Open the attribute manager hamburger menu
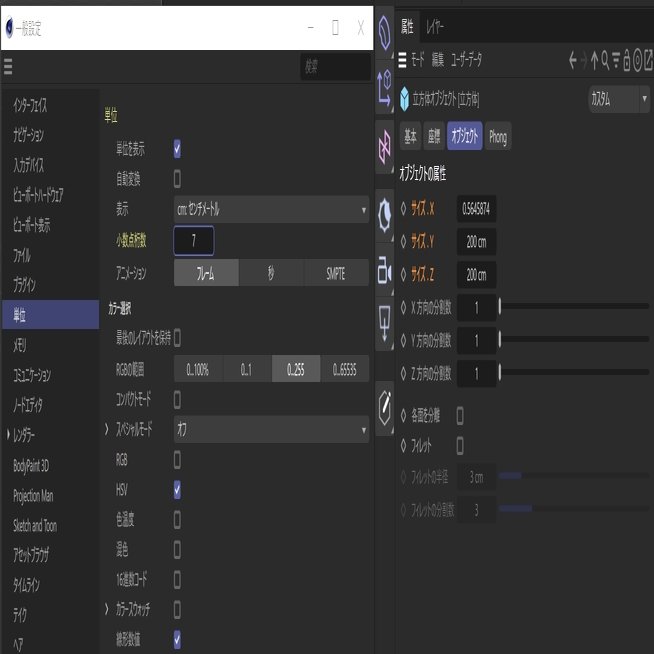The height and width of the screenshot is (654, 654). (x=402, y=60)
